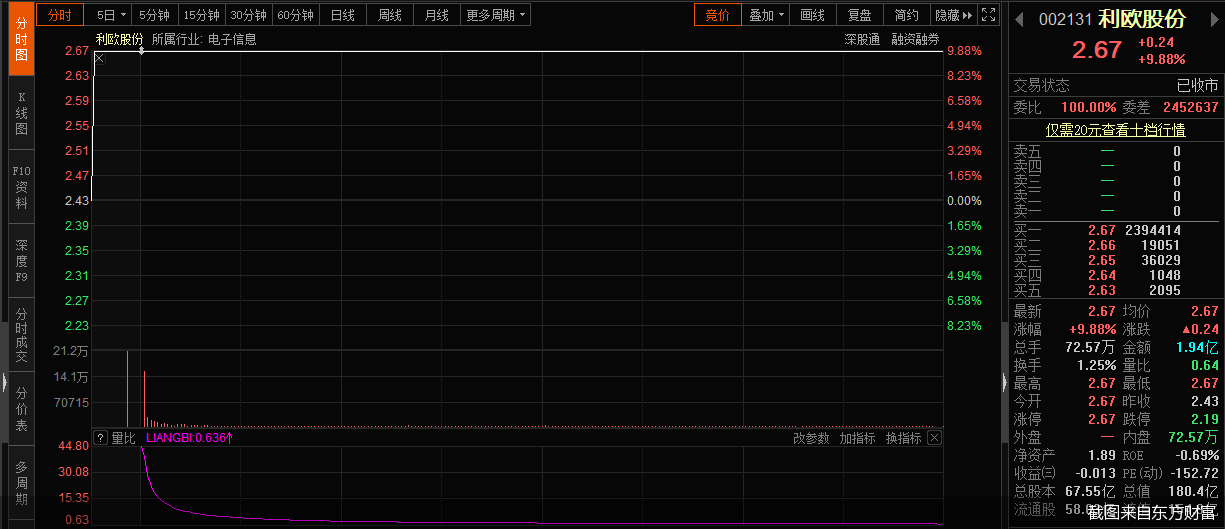This screenshot has width=1225, height=529.
Task: Click the 利欧股份 stock name in chart header
Action: point(119,39)
